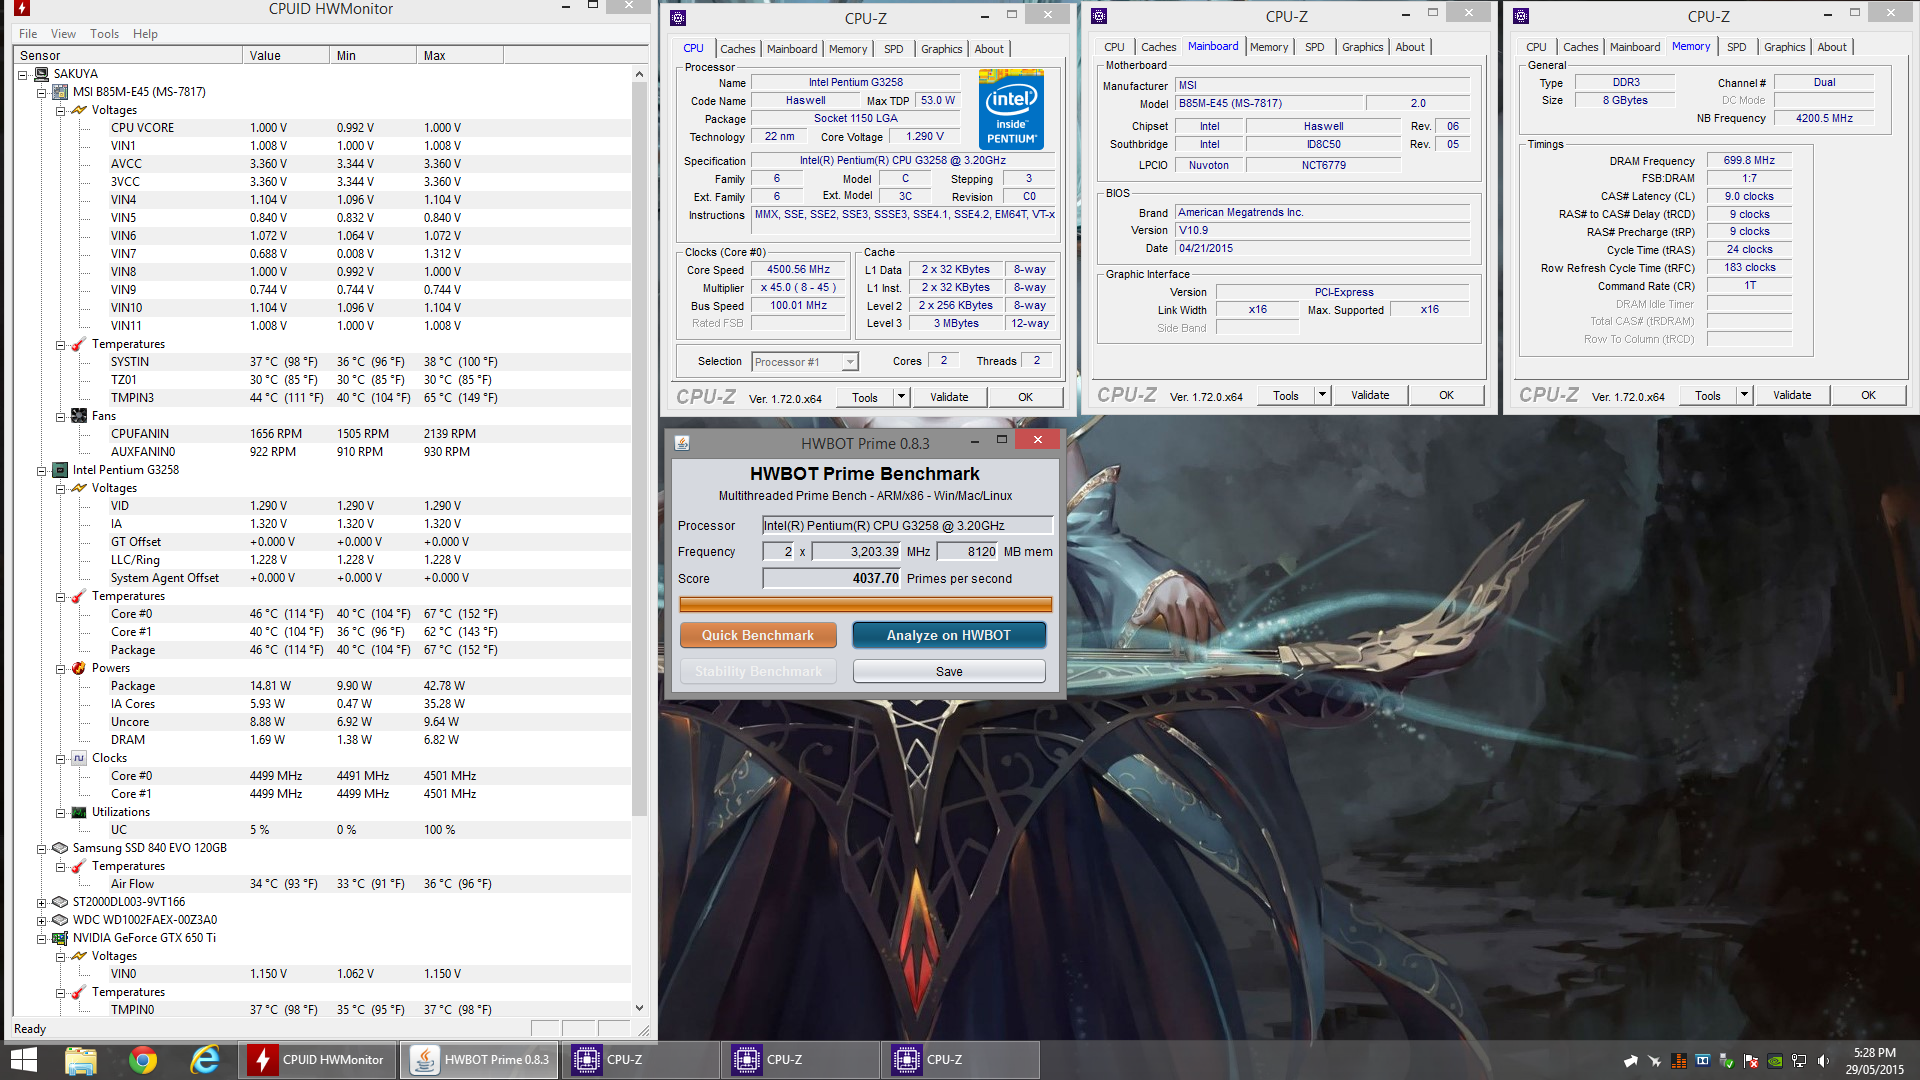Collapse the Intel Pentium G3258 node
This screenshot has width=1920, height=1080.
coord(41,471)
